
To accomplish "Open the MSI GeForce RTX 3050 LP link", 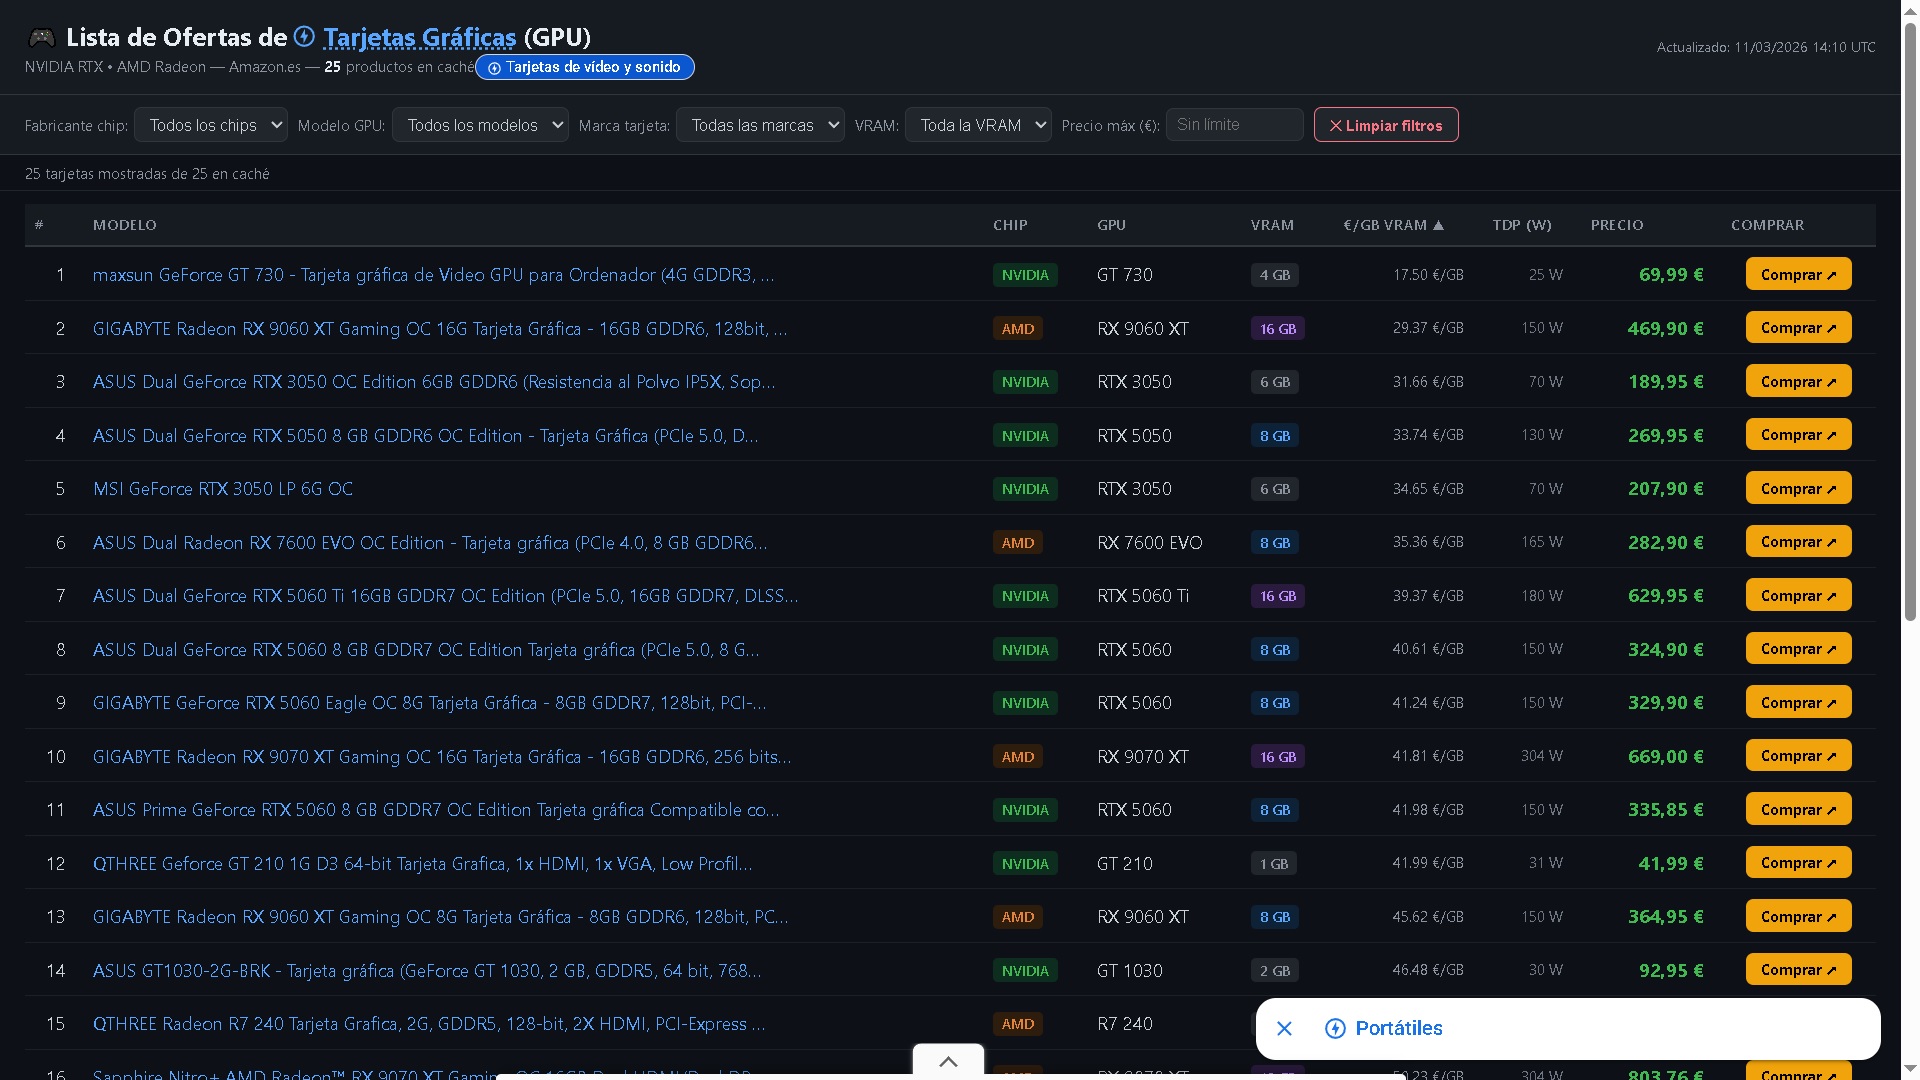I will click(222, 489).
